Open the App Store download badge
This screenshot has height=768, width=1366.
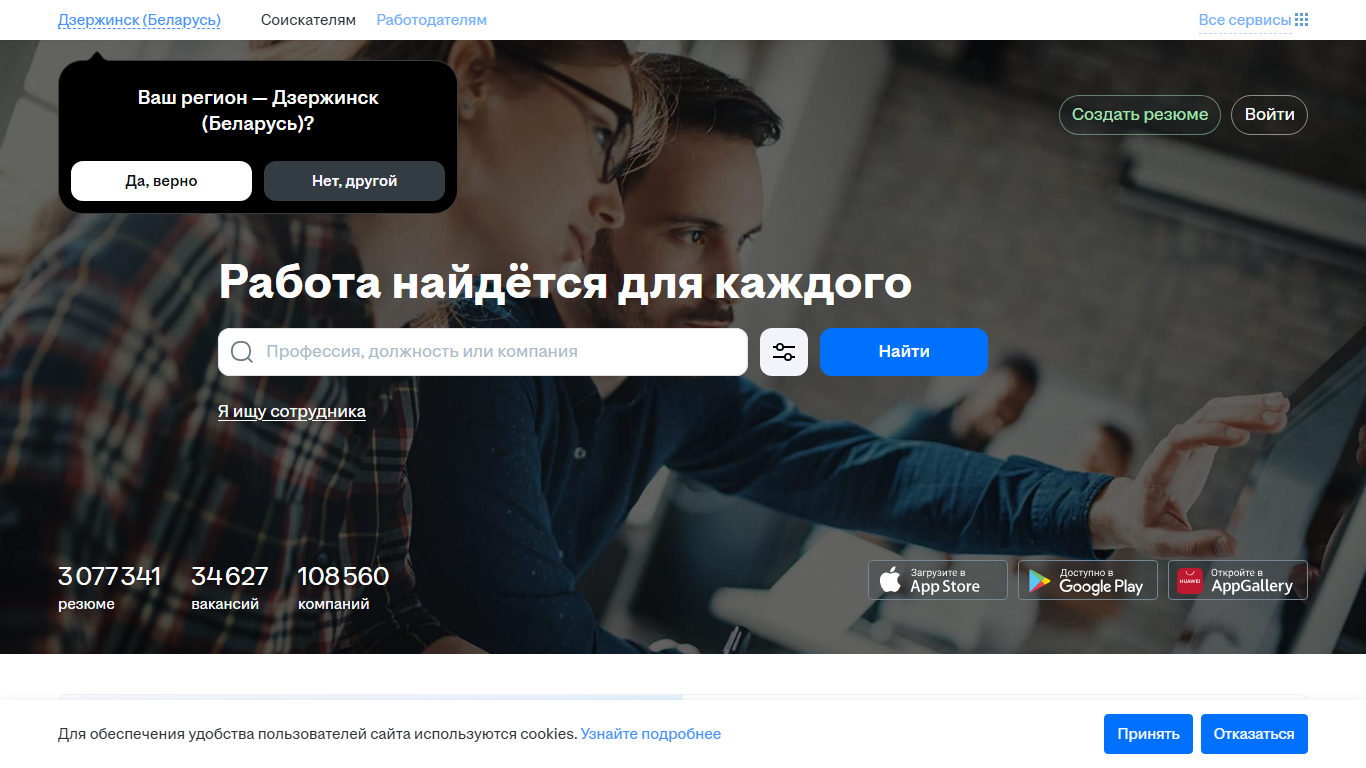[x=938, y=580]
